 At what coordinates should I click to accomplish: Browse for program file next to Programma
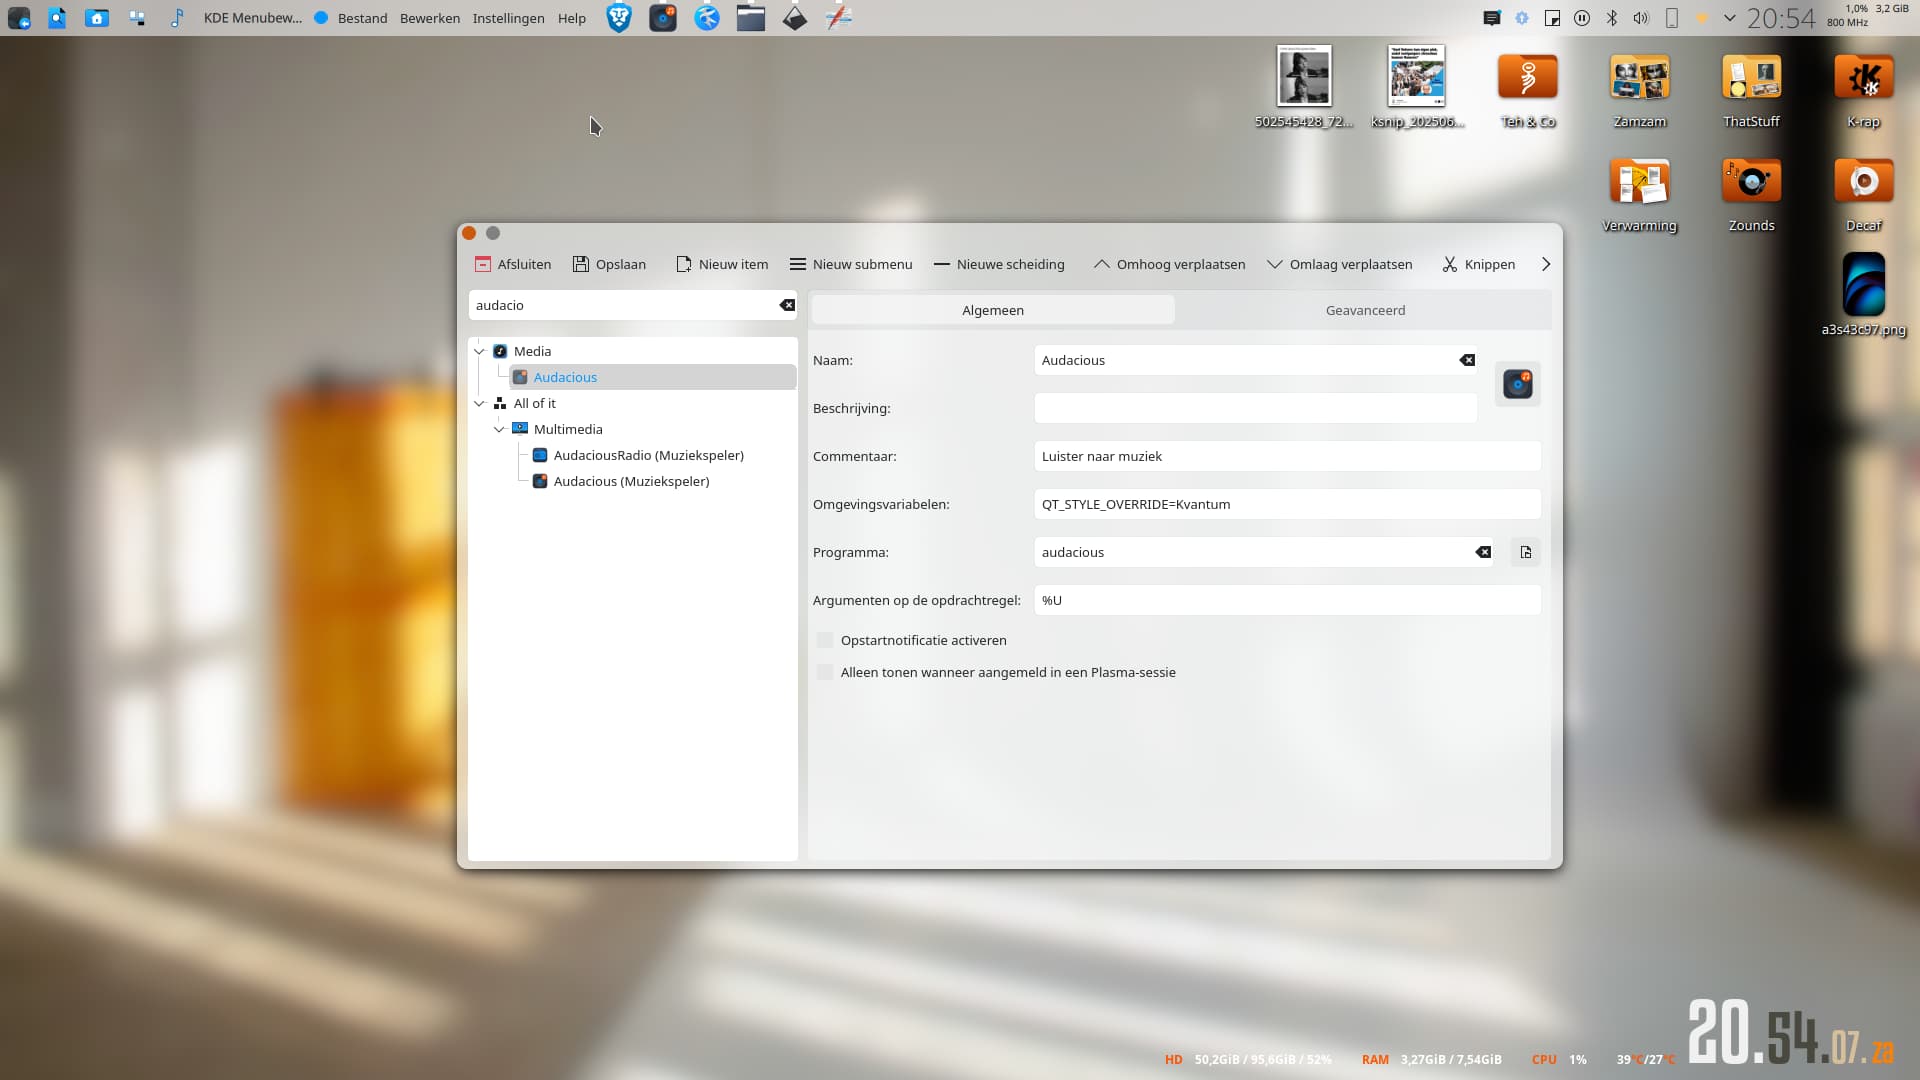(1526, 552)
